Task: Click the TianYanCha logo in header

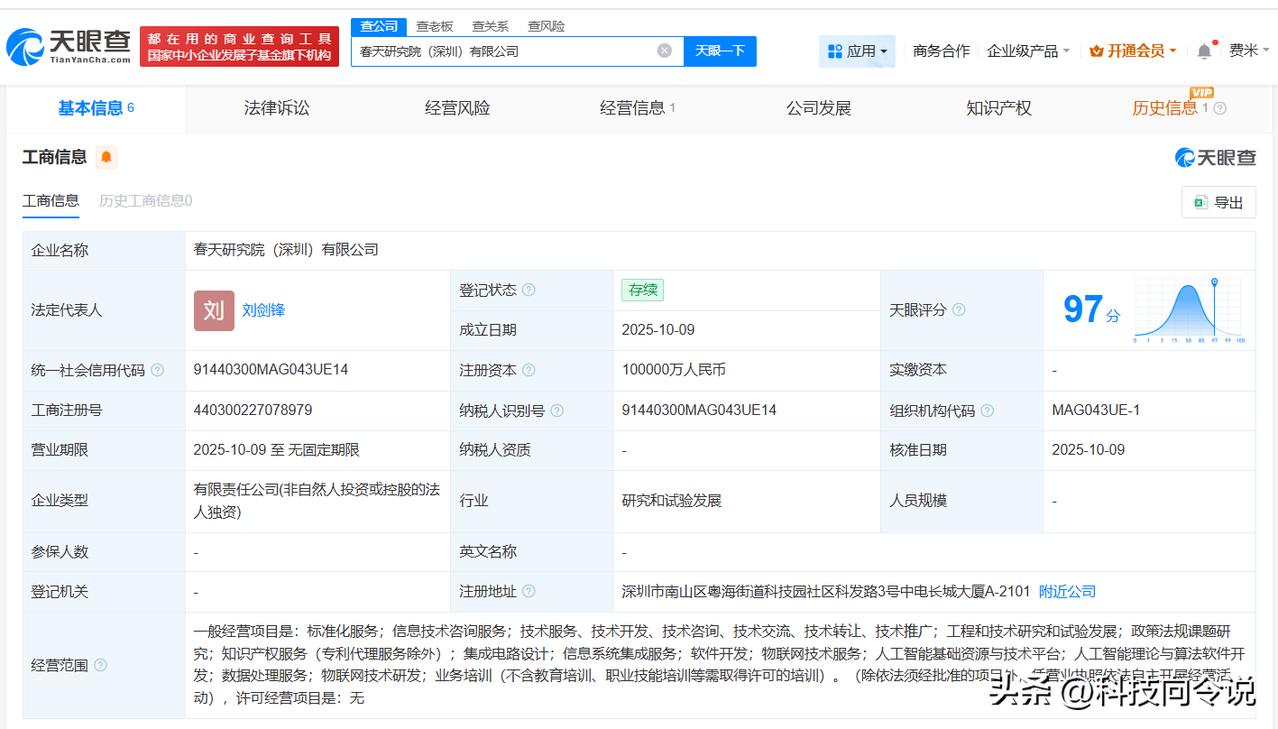Action: point(68,46)
